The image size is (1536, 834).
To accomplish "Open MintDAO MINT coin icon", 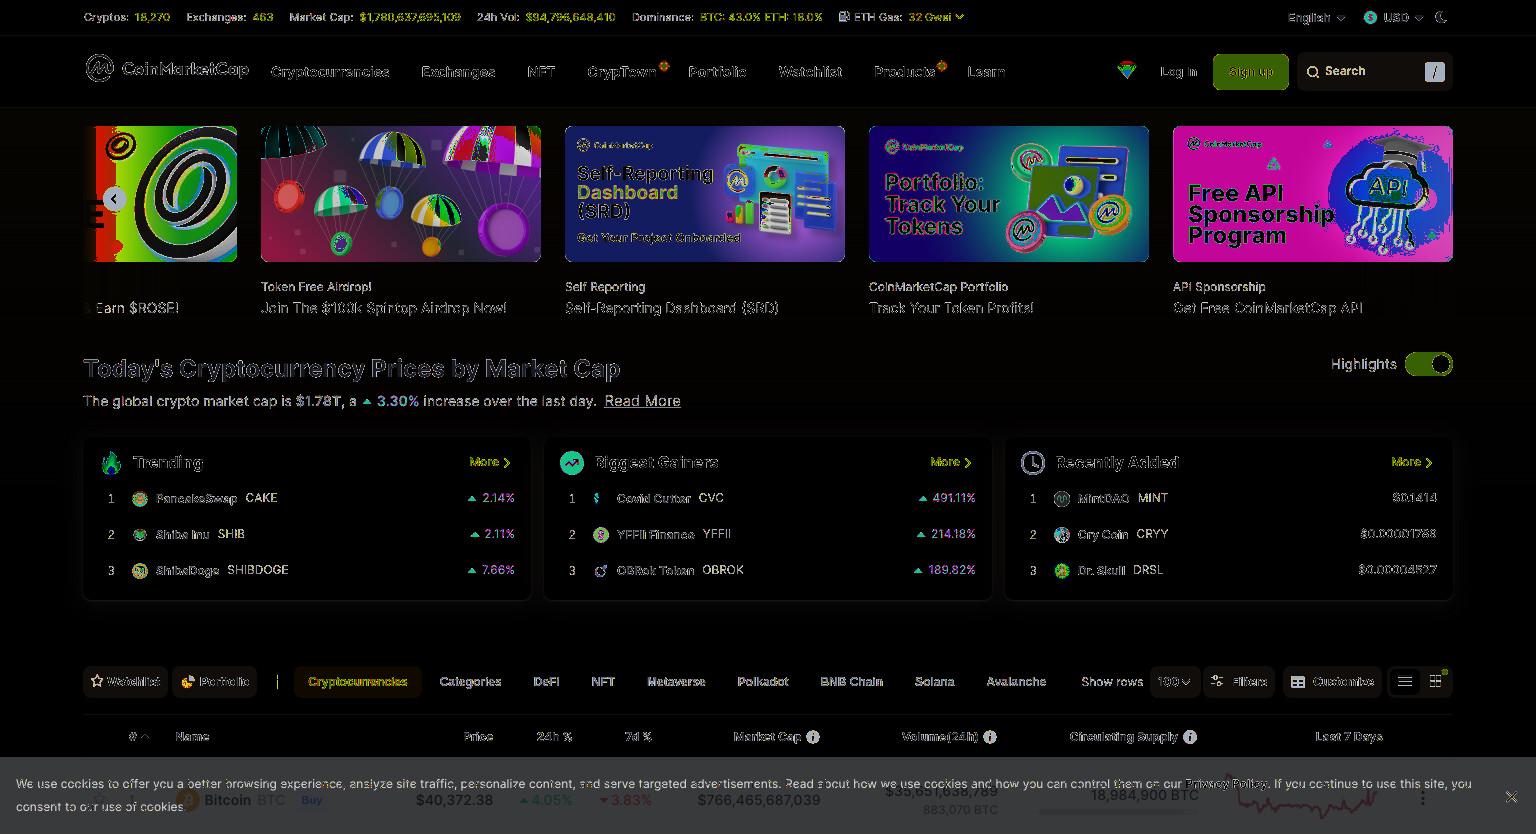I will pyautogui.click(x=1062, y=499).
